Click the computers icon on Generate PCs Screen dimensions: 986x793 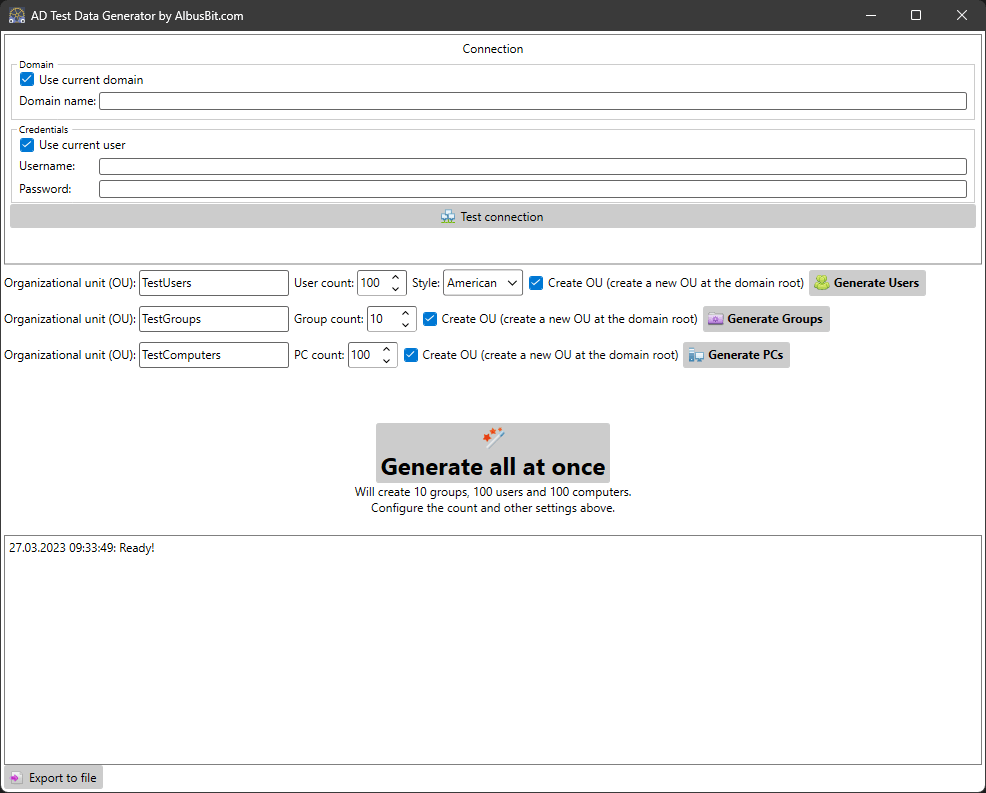(x=696, y=355)
